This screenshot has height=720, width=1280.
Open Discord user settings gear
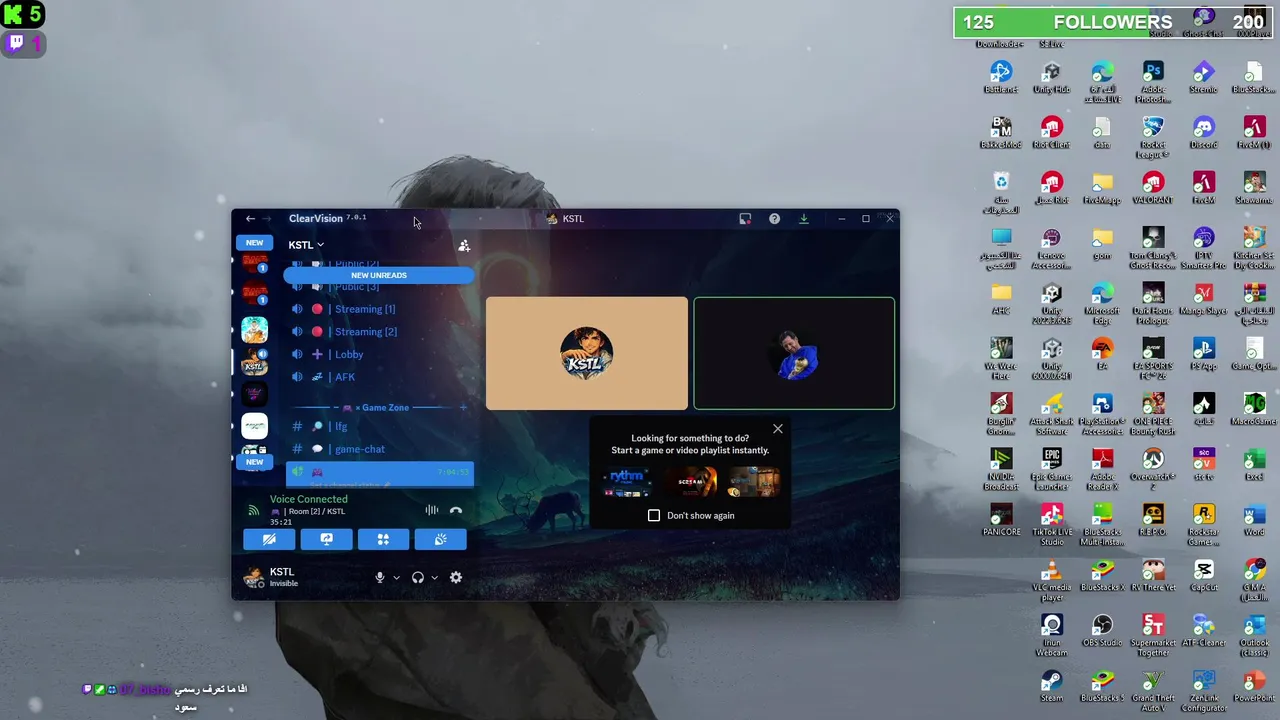(456, 577)
